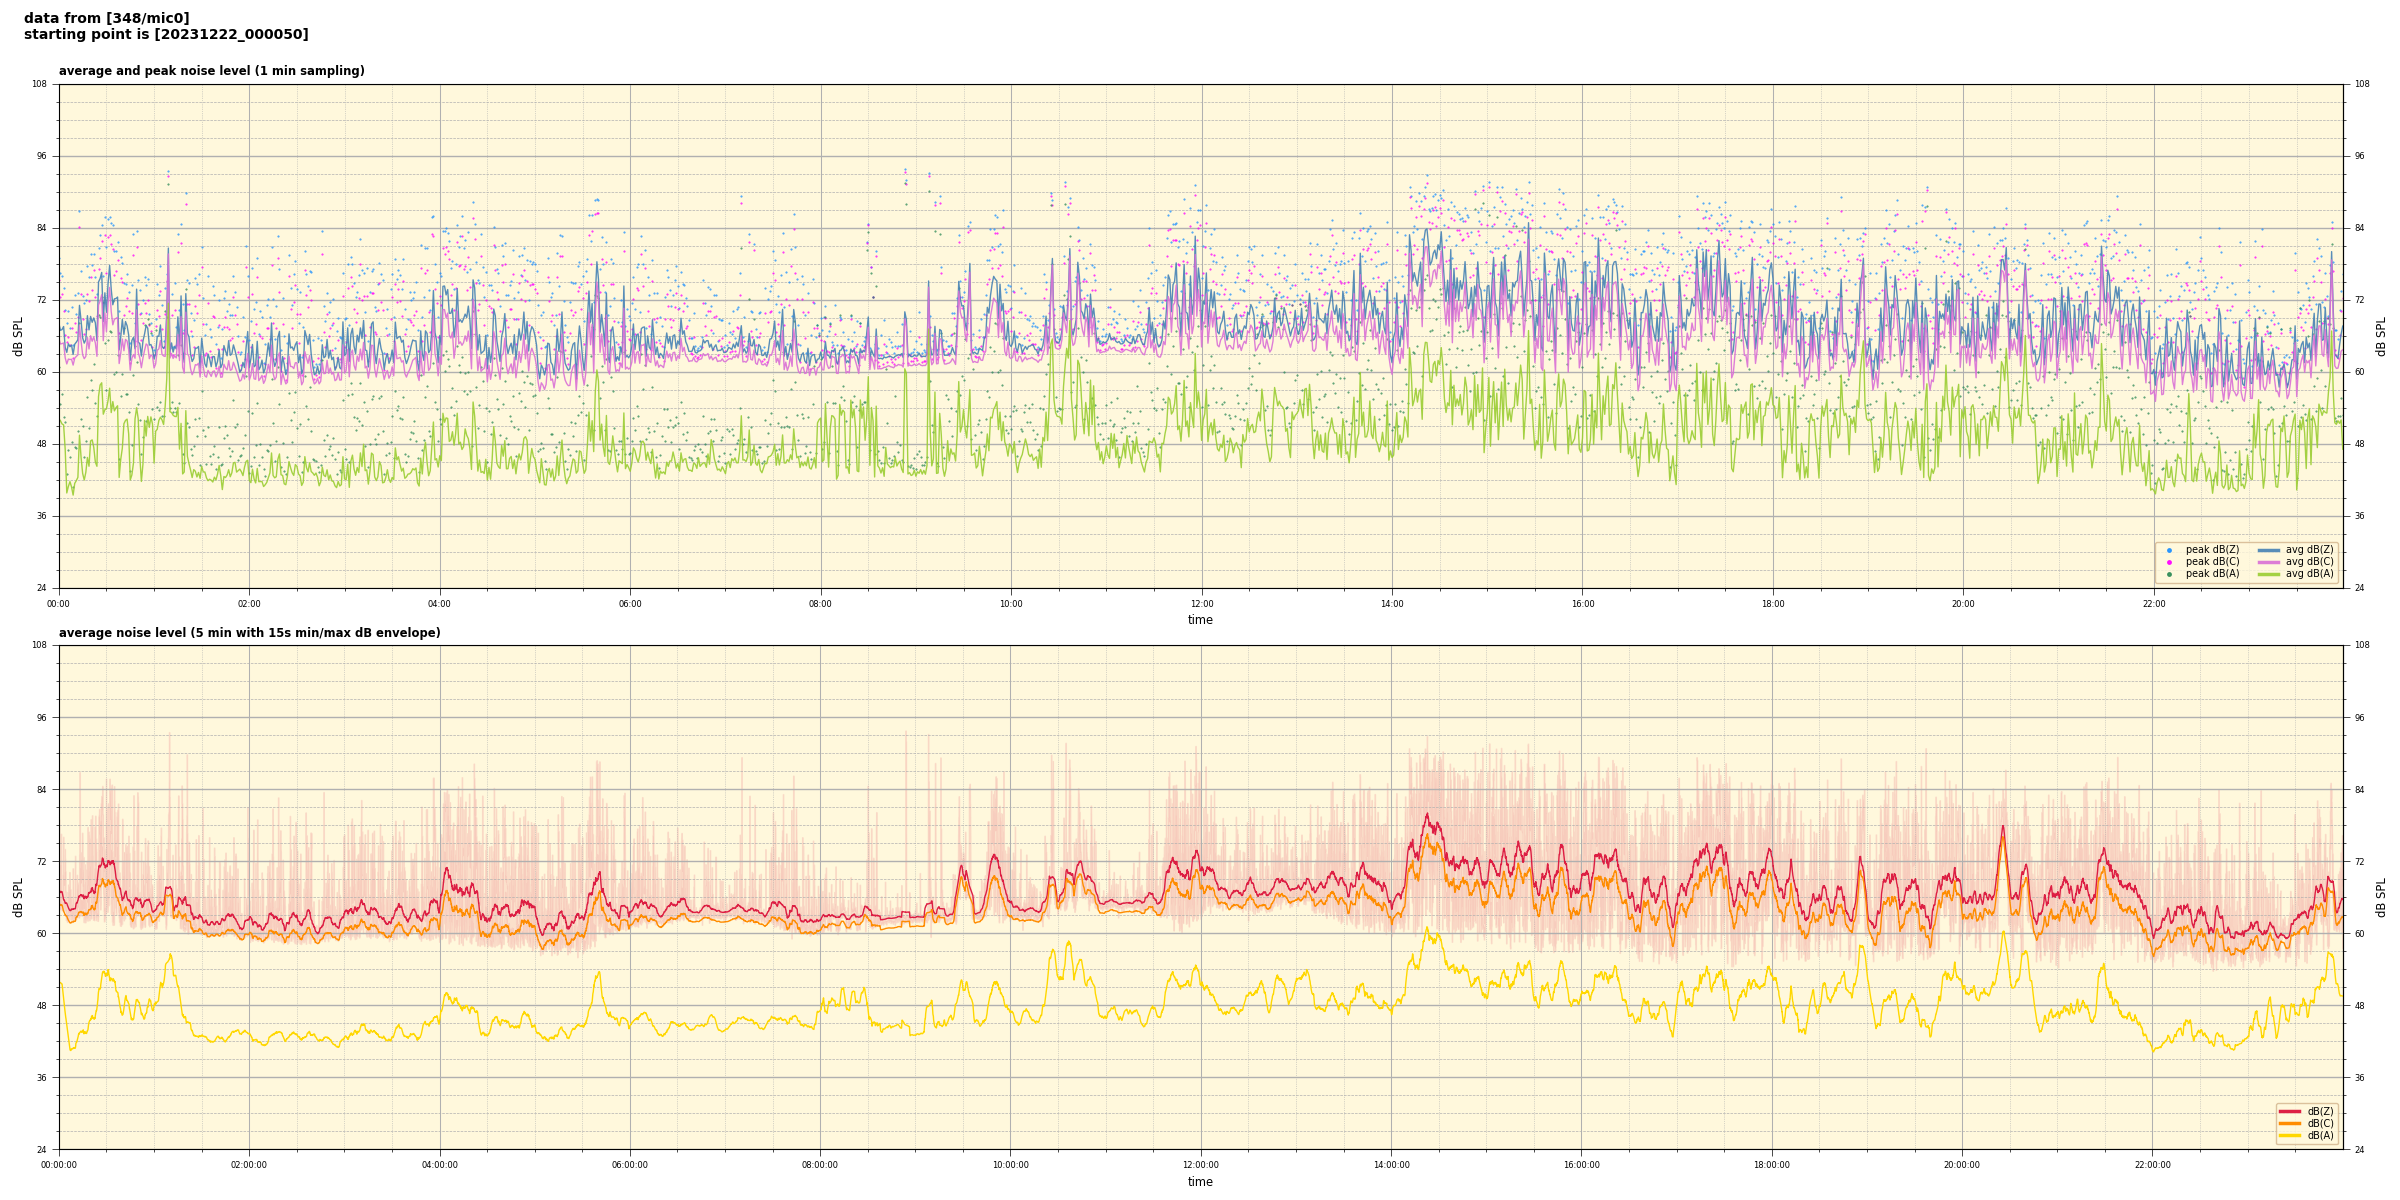The image size is (2400, 1200).
Task: Click yellow dB(A) swatch in bottom legend
Action: [2289, 1135]
